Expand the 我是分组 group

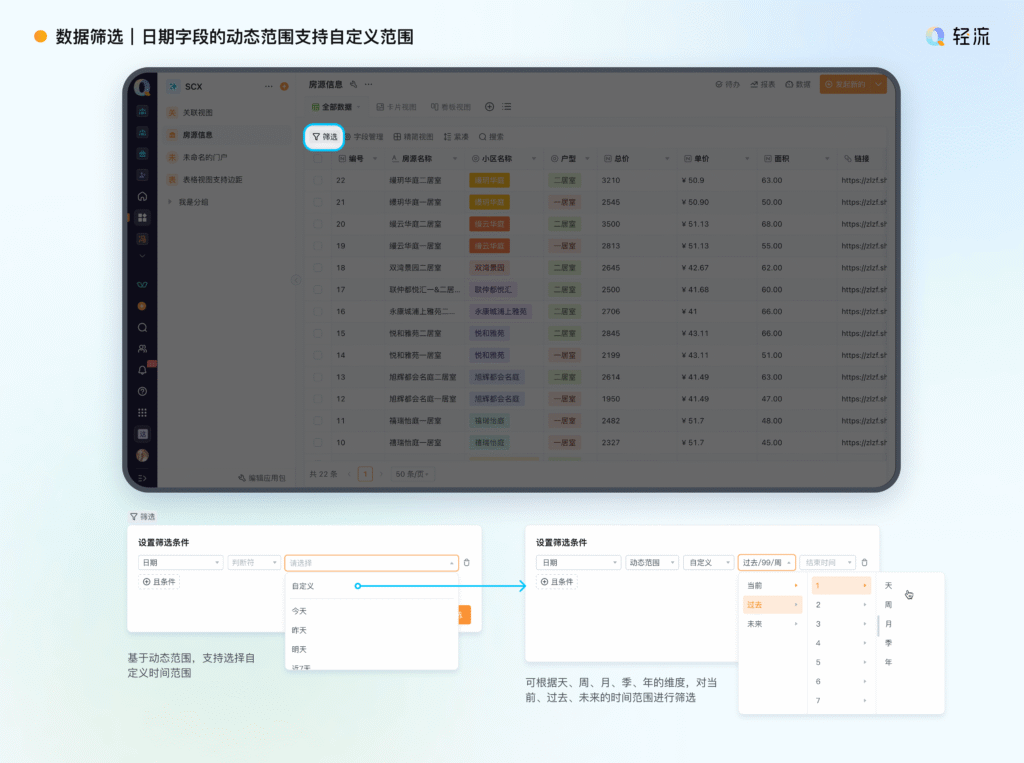pos(170,202)
